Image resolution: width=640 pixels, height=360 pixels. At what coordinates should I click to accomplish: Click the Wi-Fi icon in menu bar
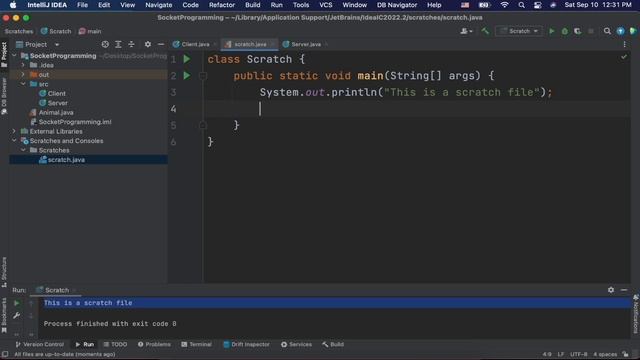(x=504, y=5)
